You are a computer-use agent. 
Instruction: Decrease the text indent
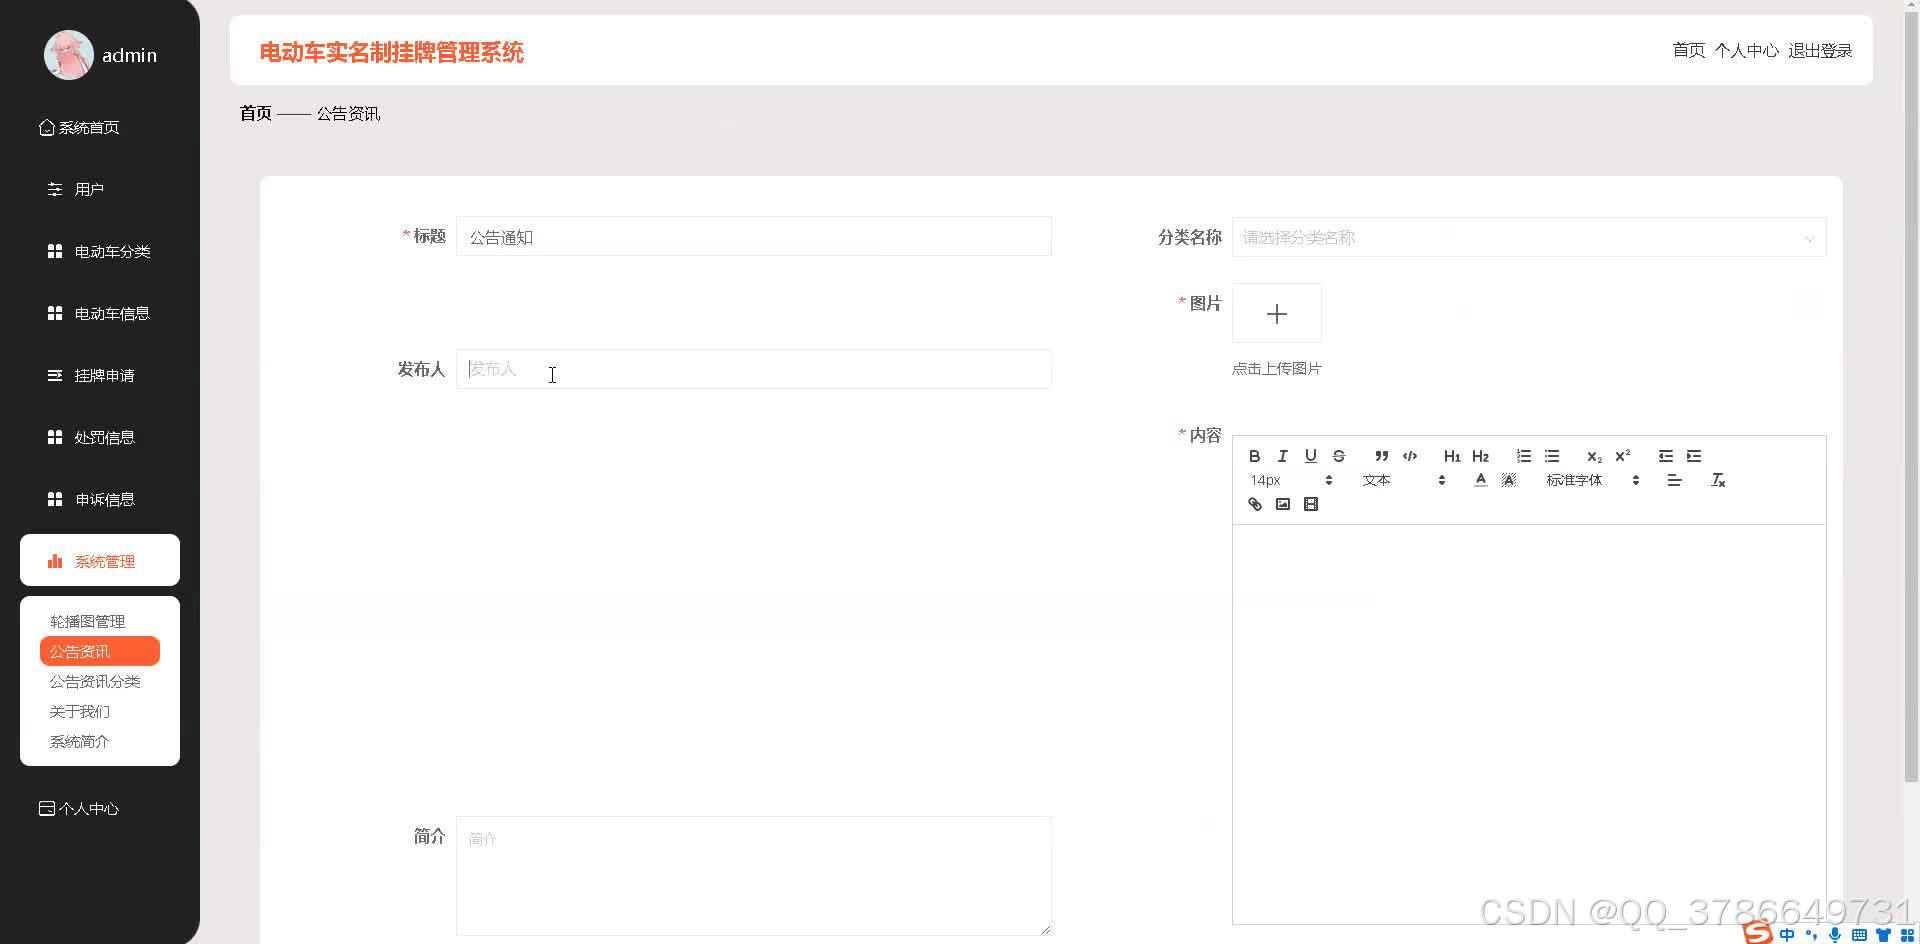(1665, 456)
